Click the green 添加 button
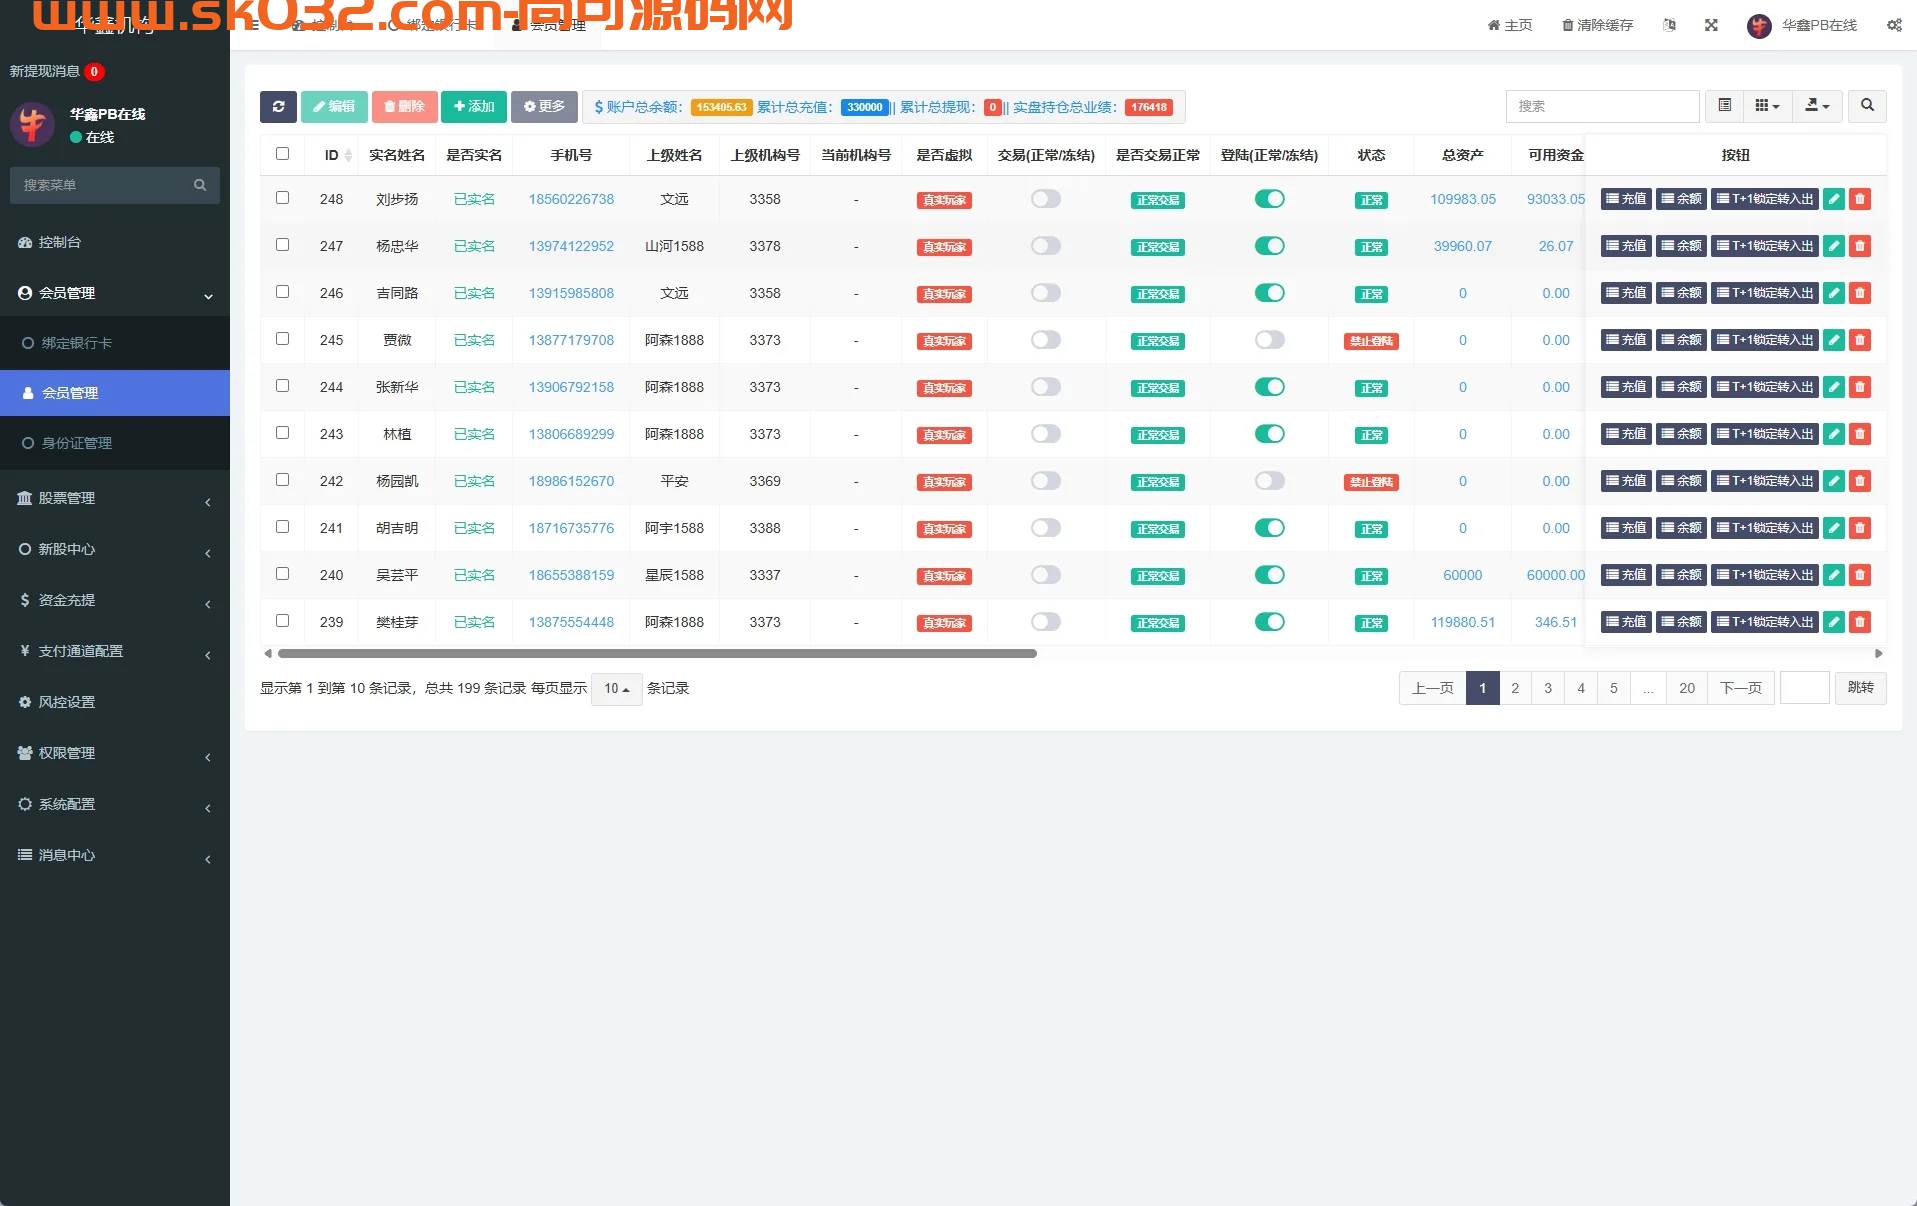Image resolution: width=1917 pixels, height=1206 pixels. (x=473, y=107)
